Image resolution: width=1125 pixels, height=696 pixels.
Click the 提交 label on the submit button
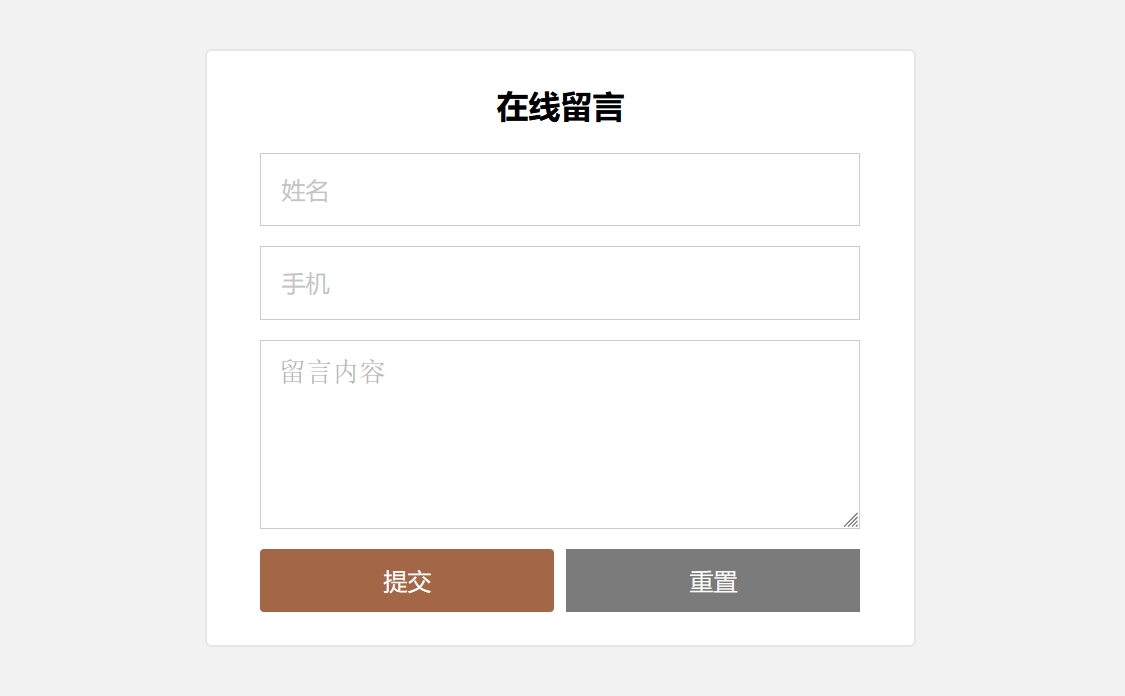(407, 582)
